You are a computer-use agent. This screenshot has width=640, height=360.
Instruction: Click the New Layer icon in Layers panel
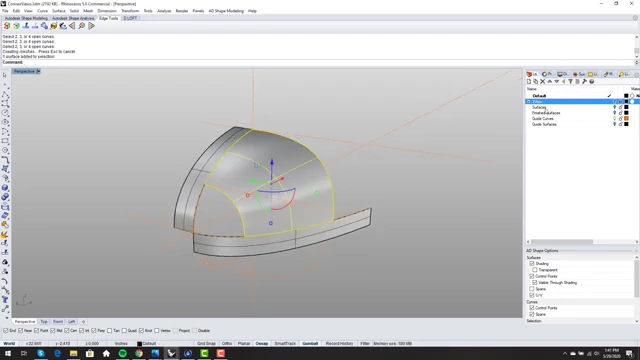pos(529,82)
